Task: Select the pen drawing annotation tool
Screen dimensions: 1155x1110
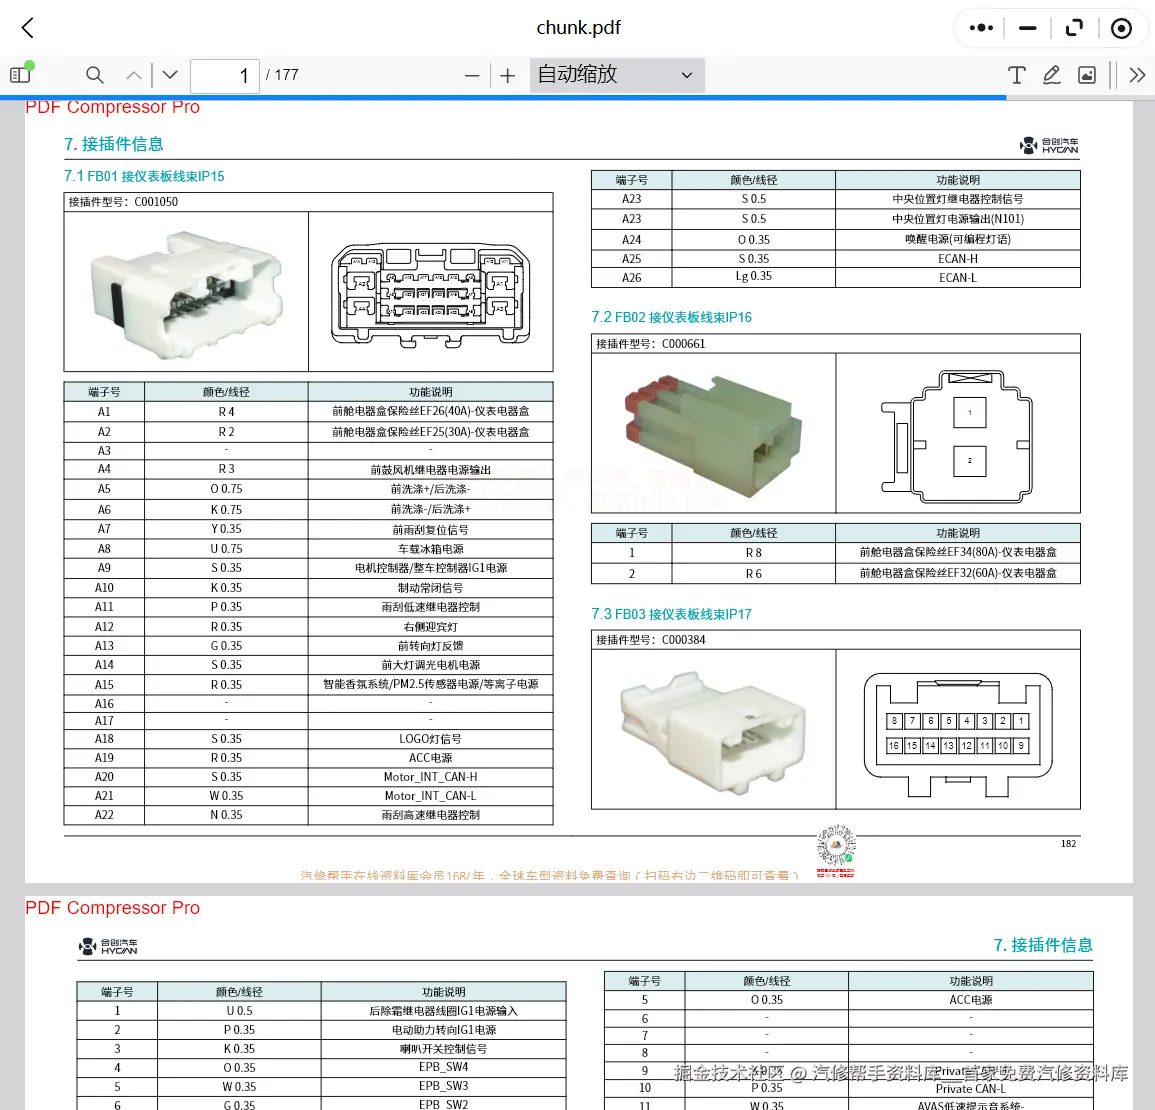Action: [x=1051, y=75]
